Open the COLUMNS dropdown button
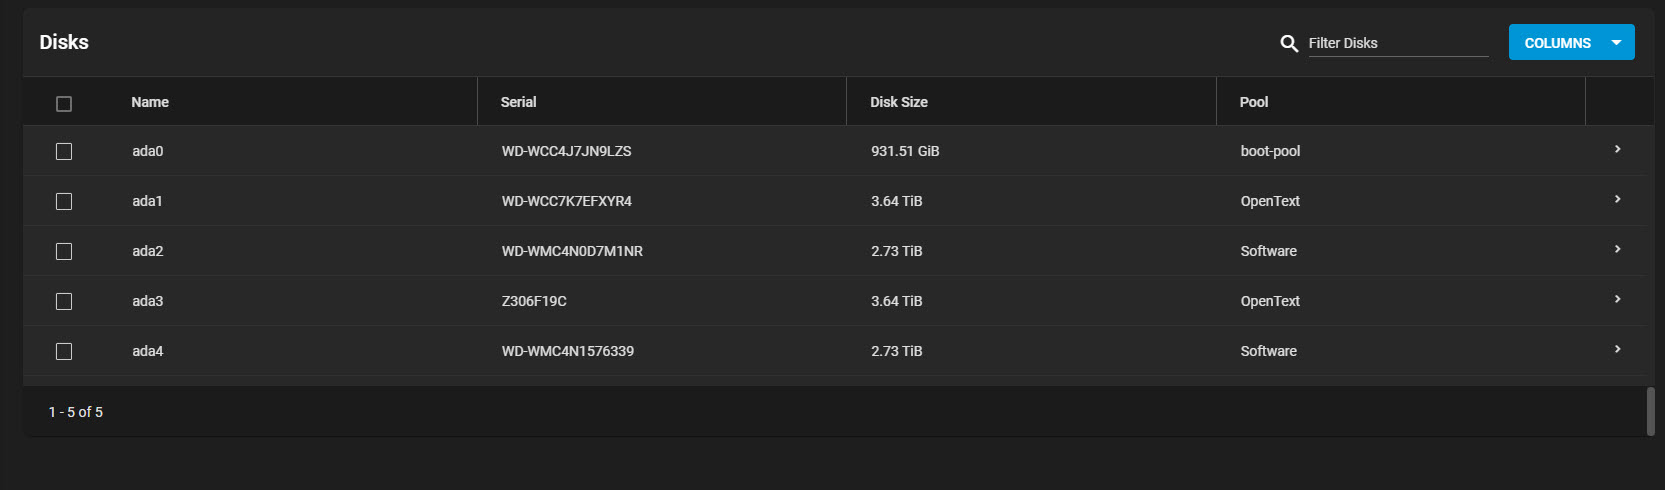The height and width of the screenshot is (490, 1665). (x=1557, y=43)
